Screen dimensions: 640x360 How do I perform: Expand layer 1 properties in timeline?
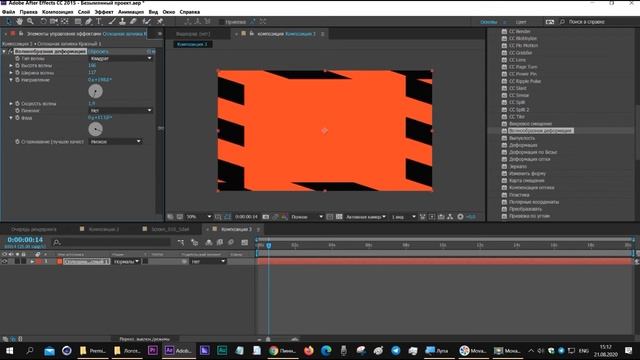(x=32, y=261)
